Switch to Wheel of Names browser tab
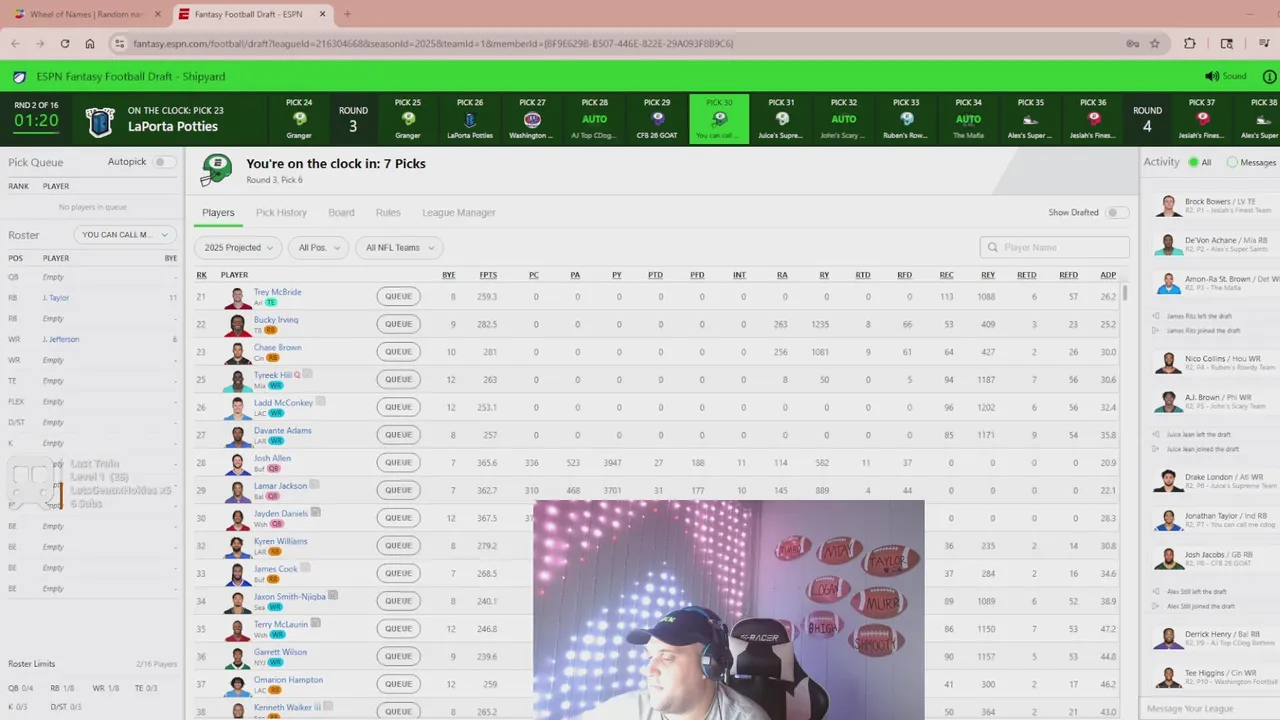 (x=85, y=14)
